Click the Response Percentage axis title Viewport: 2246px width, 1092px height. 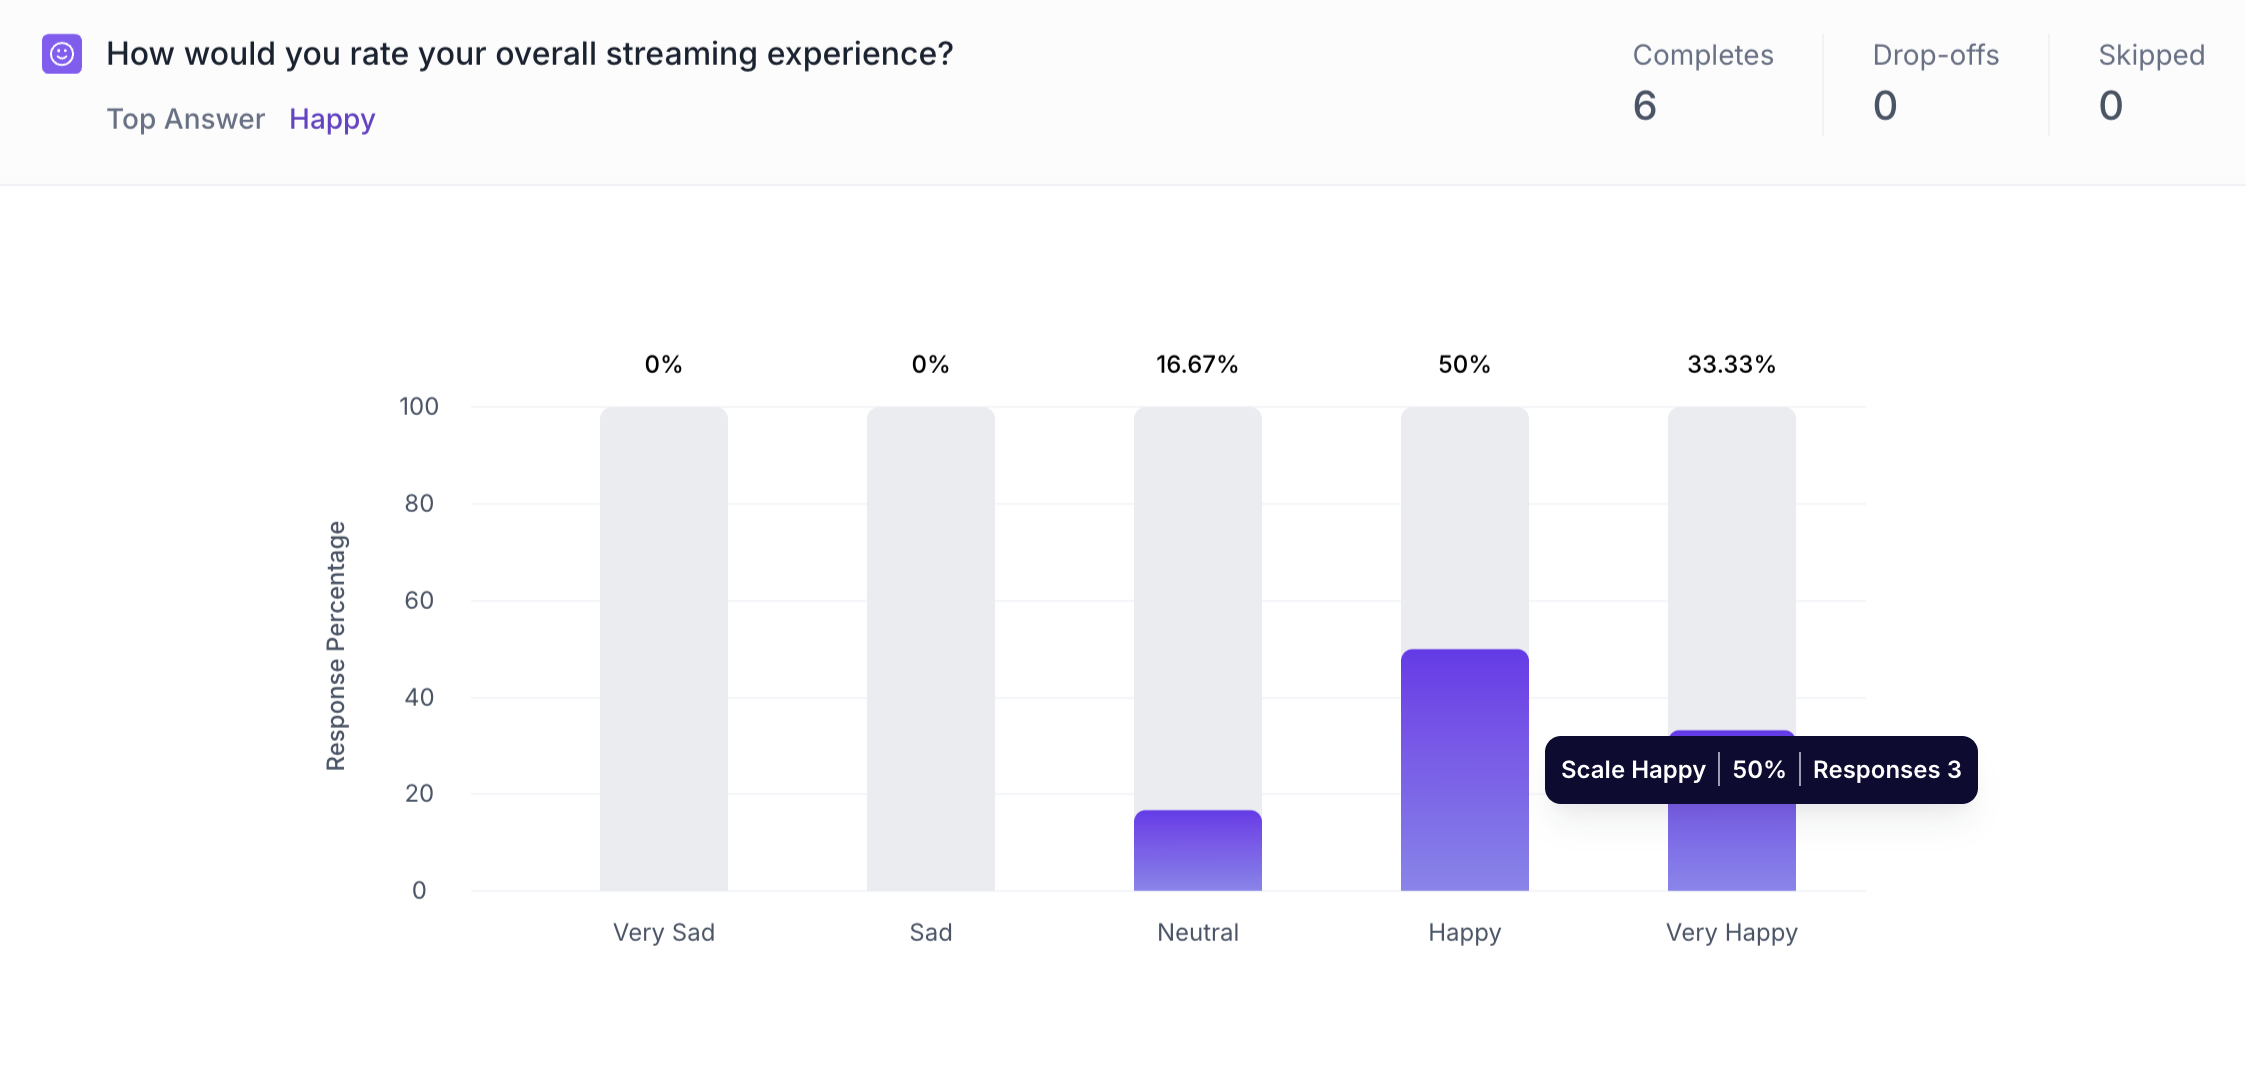(336, 646)
